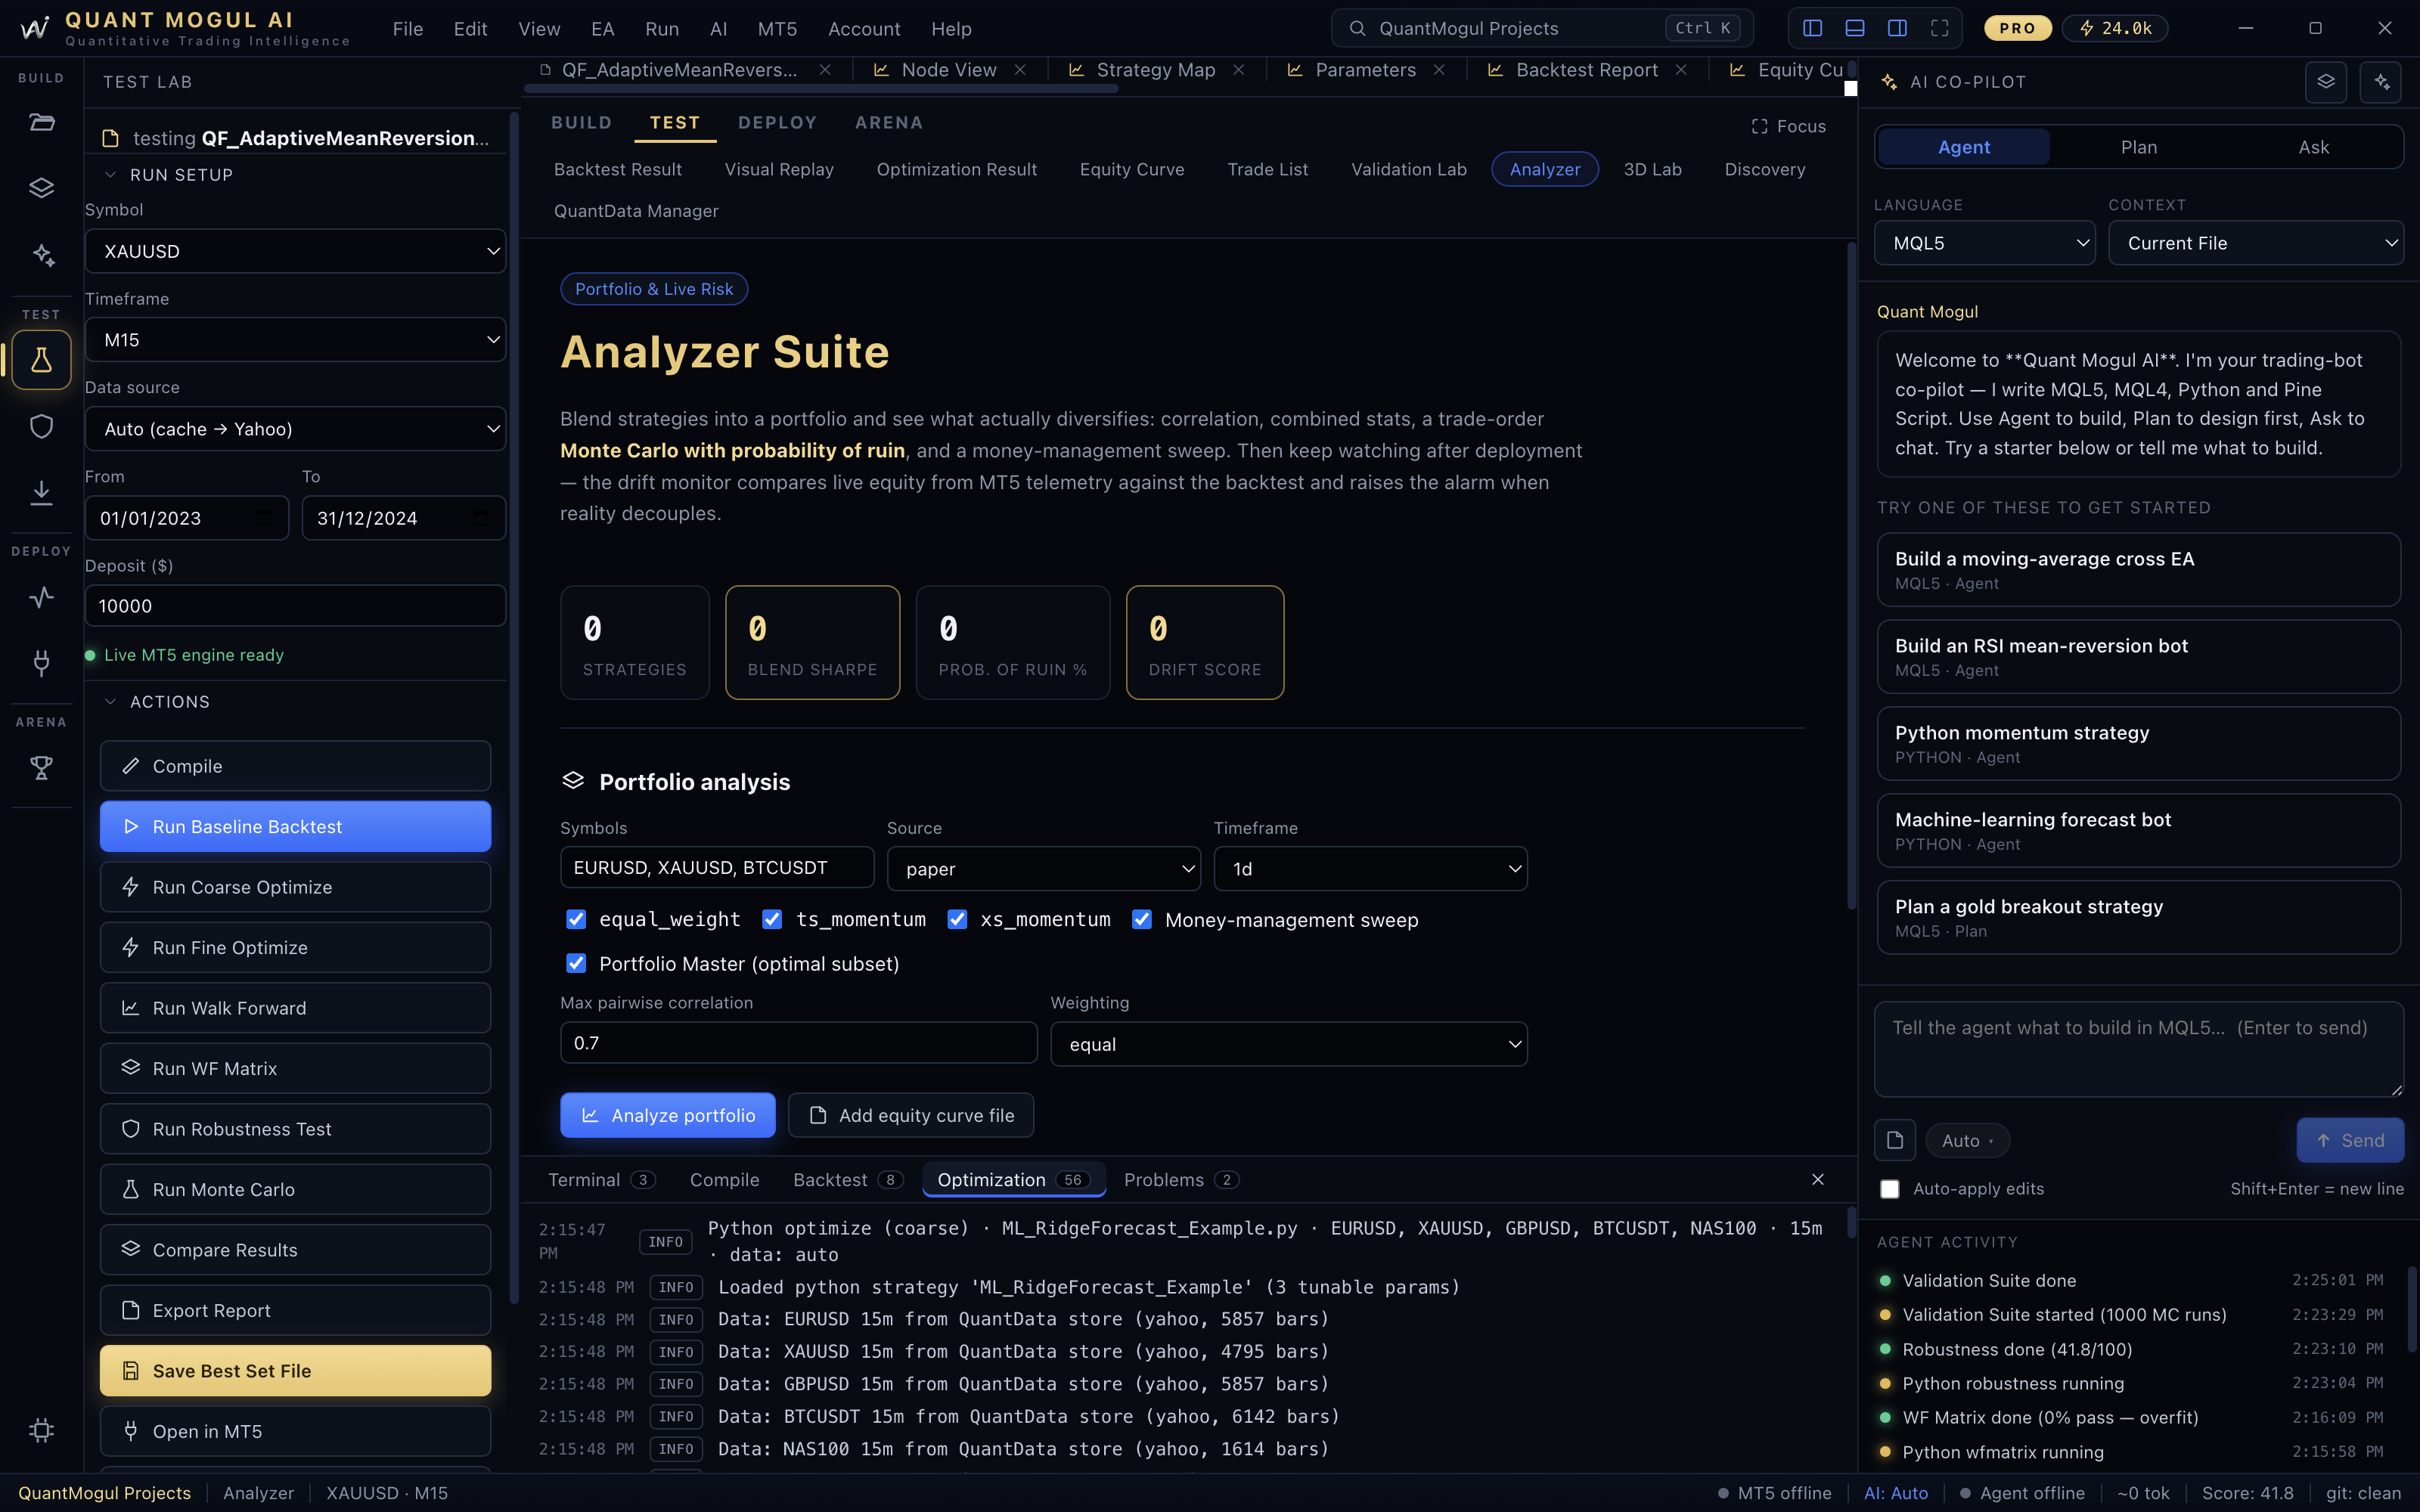Click Run Baseline Backtest button
Viewport: 2420px width, 1512px height.
click(295, 826)
